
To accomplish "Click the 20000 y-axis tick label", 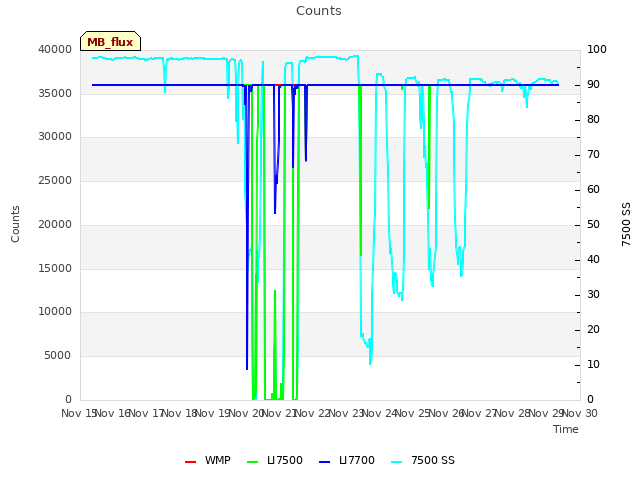I will coord(55,224).
